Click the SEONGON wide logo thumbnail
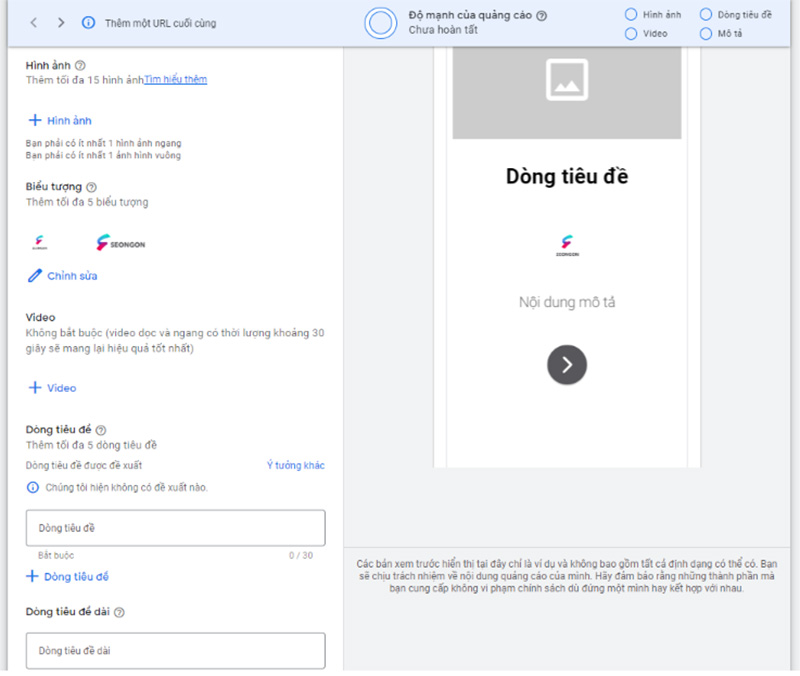Image resolution: width=800 pixels, height=676 pixels. 121,243
